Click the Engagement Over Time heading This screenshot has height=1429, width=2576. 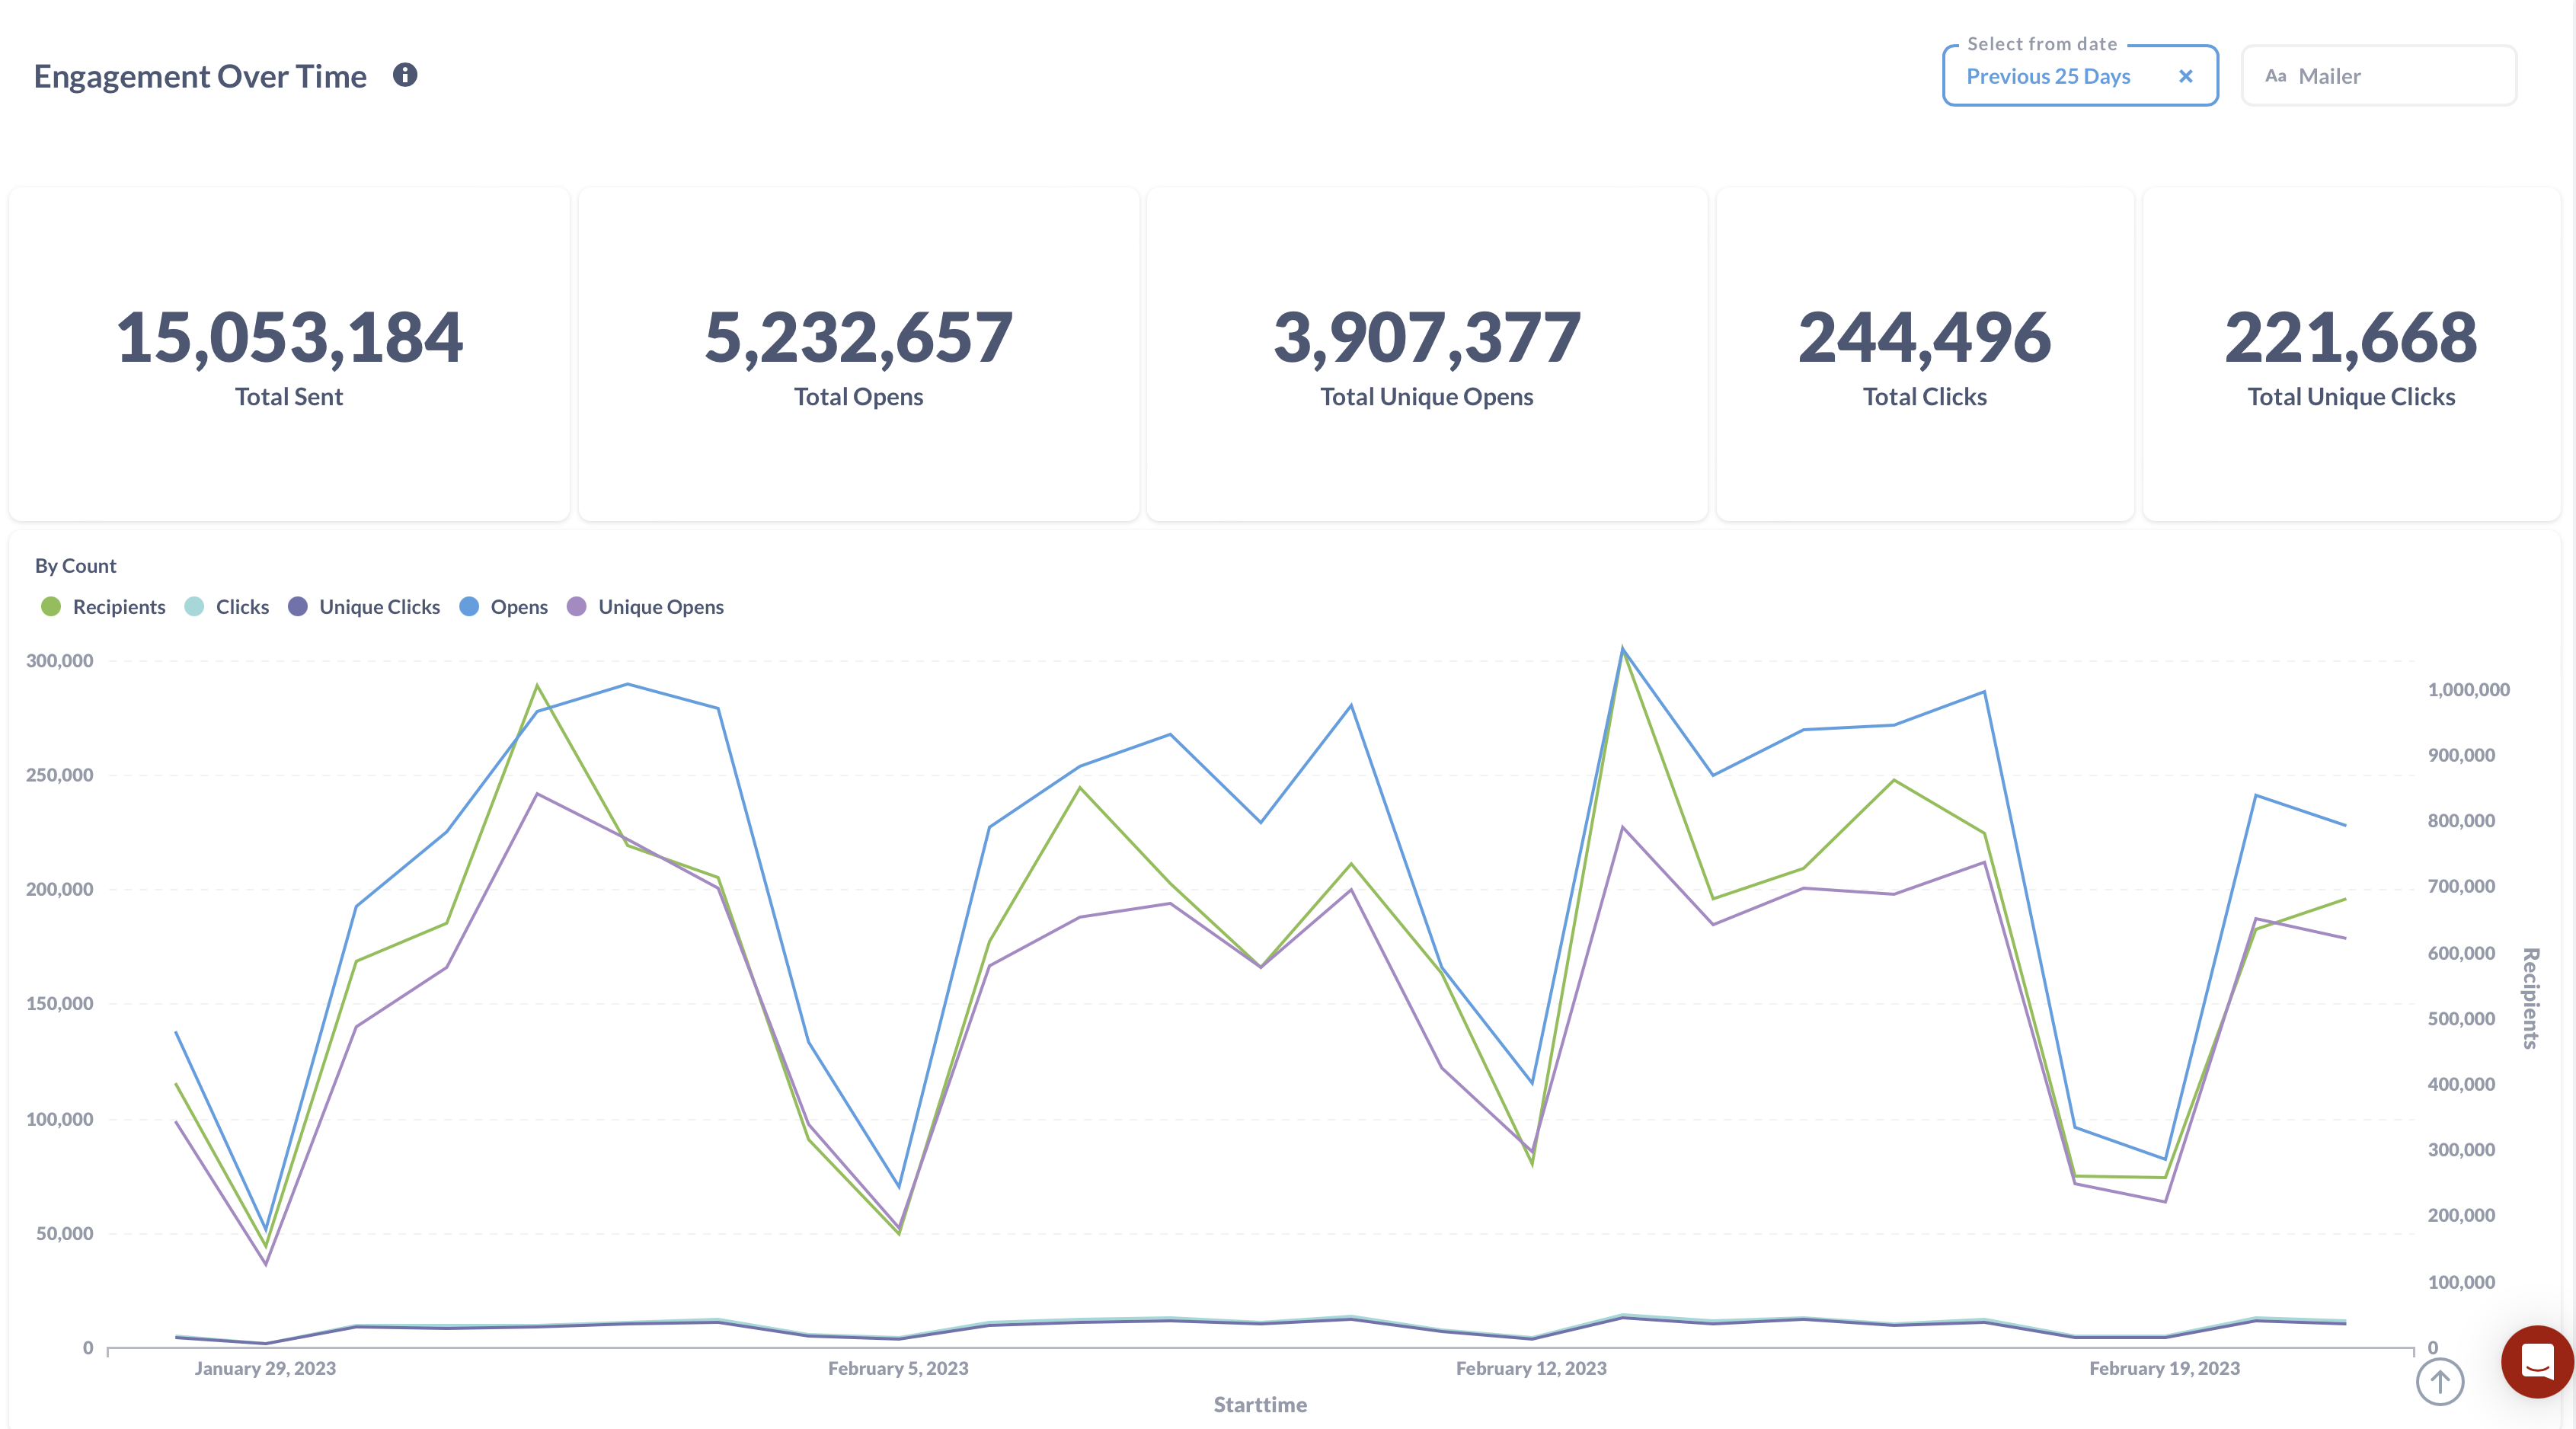(x=200, y=76)
